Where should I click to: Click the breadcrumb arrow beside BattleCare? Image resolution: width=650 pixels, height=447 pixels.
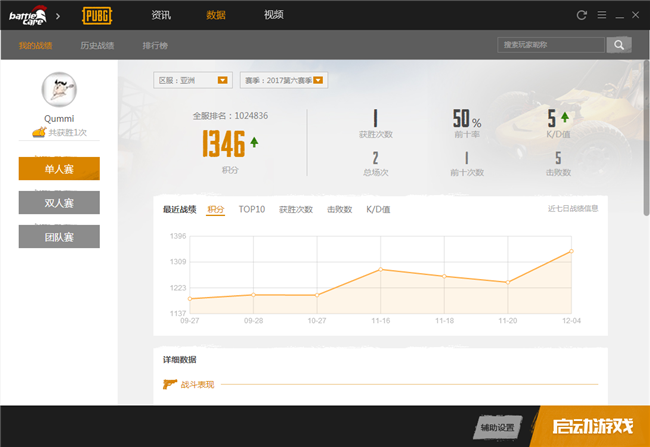tap(58, 16)
